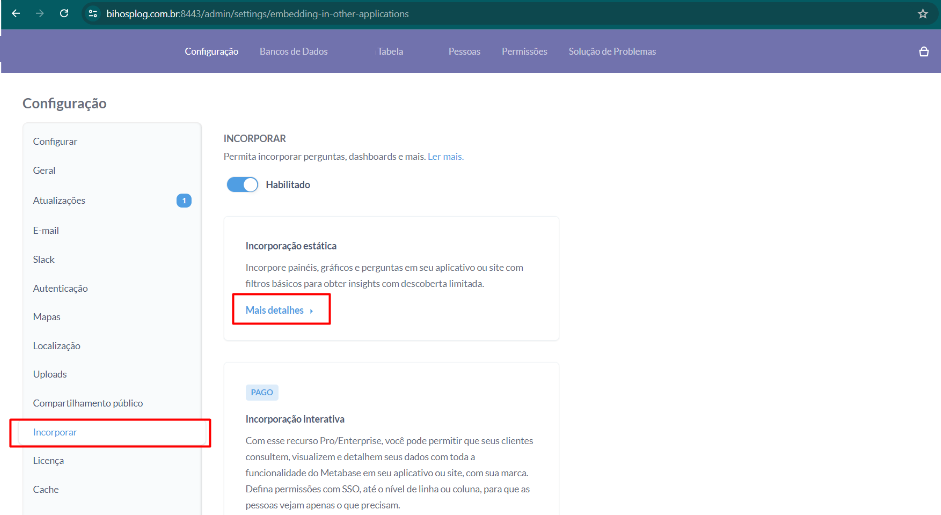Open Mais detalhes for static embedding
This screenshot has height=515, width=941.
pos(274,310)
